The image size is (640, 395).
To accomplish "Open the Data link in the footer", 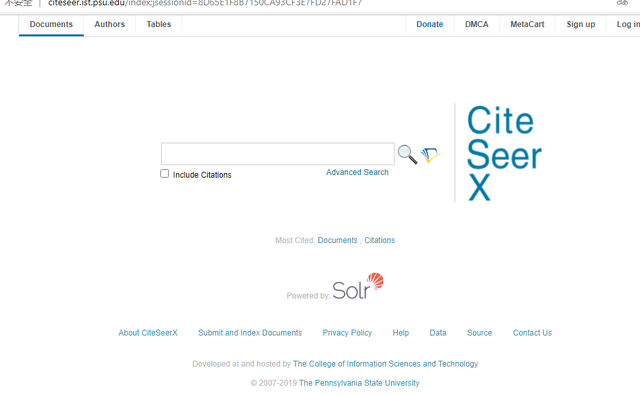I will [x=438, y=333].
